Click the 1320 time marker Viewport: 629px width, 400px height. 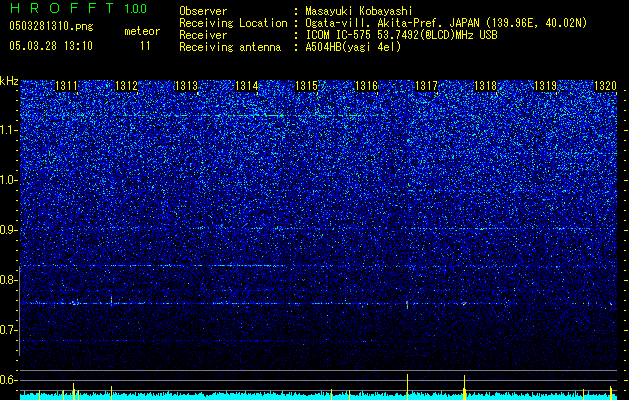(605, 86)
